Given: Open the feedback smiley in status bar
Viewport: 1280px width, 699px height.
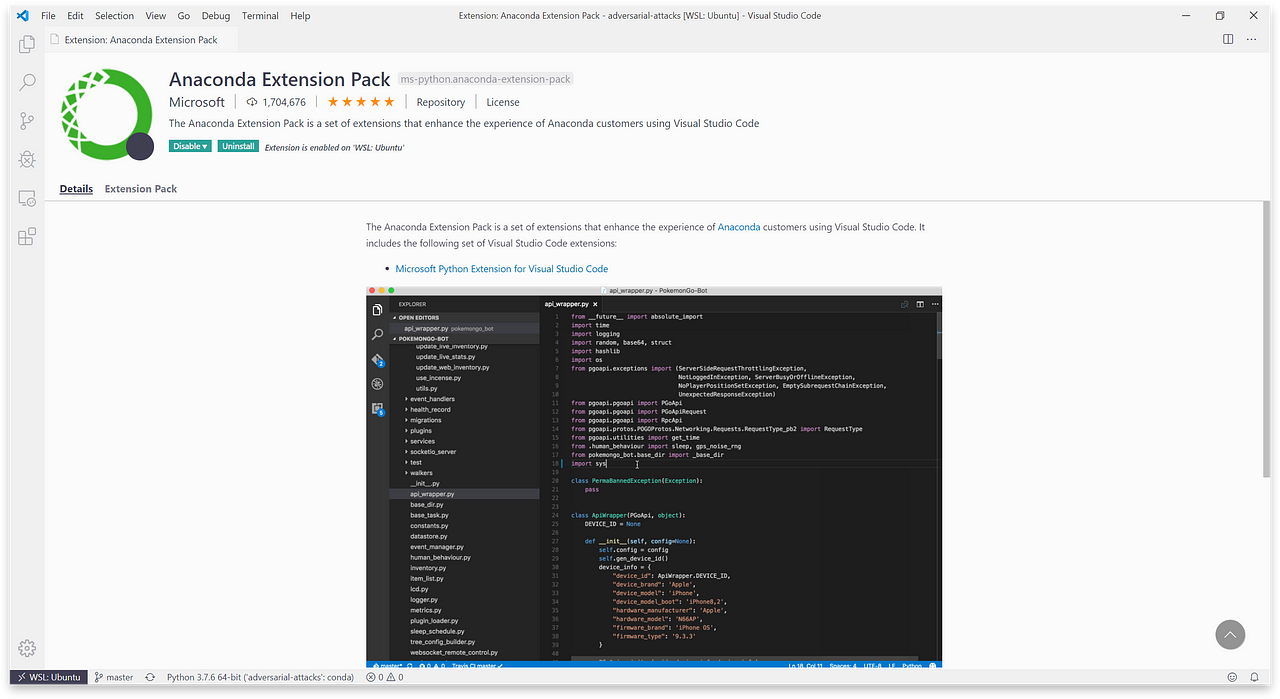Looking at the screenshot, I should click(1230, 677).
